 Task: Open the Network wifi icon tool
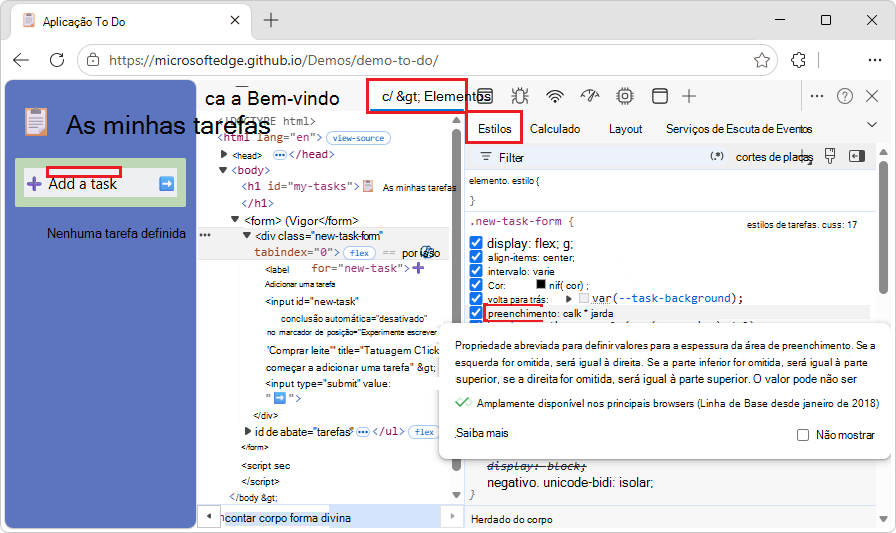point(554,96)
